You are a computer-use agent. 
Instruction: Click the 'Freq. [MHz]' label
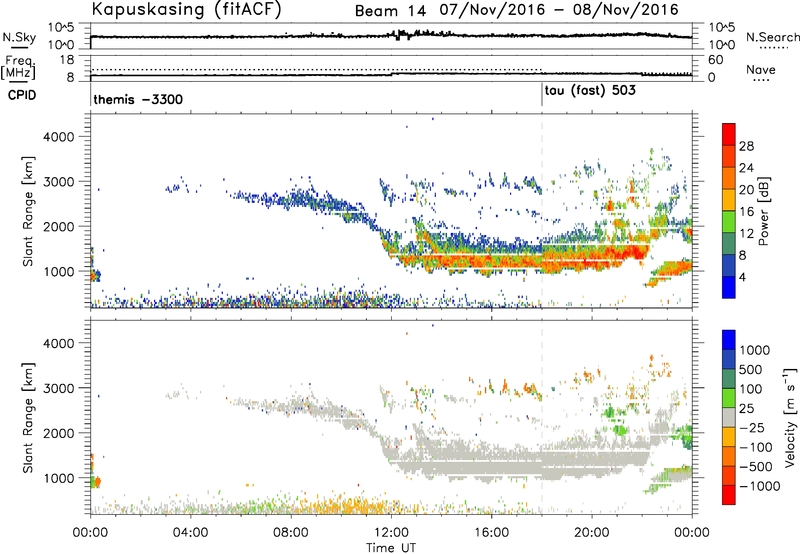(x=19, y=68)
